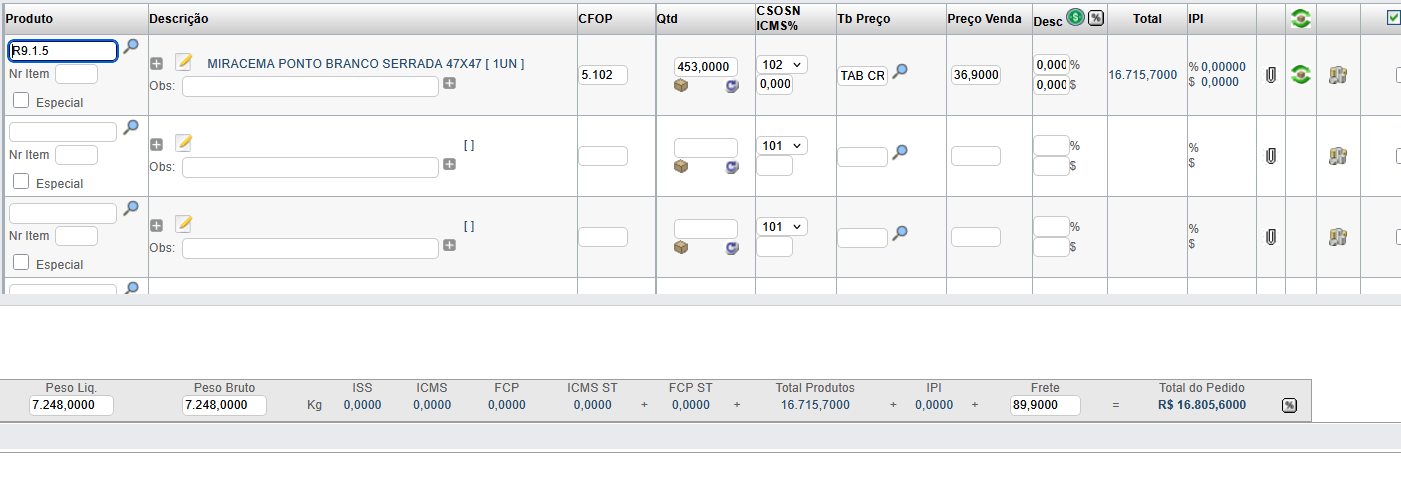The height and width of the screenshot is (477, 1401).
Task: Open the CSOSN dropdown showing 102
Action: 781,64
